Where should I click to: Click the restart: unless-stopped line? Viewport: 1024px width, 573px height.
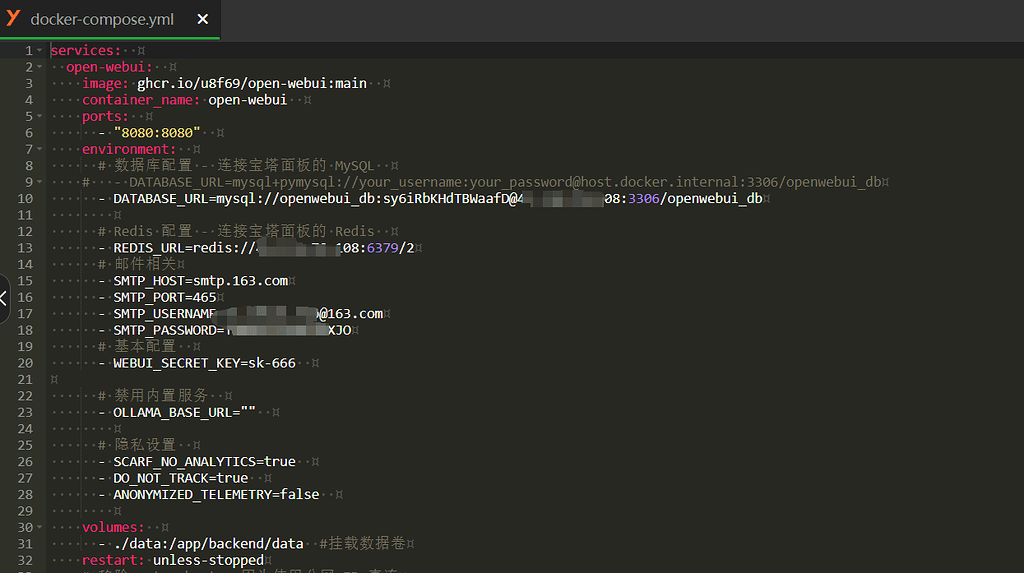click(173, 561)
